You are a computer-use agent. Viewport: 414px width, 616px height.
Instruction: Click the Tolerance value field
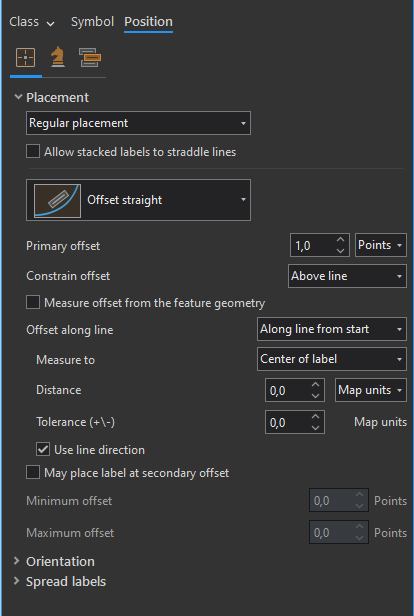point(288,422)
